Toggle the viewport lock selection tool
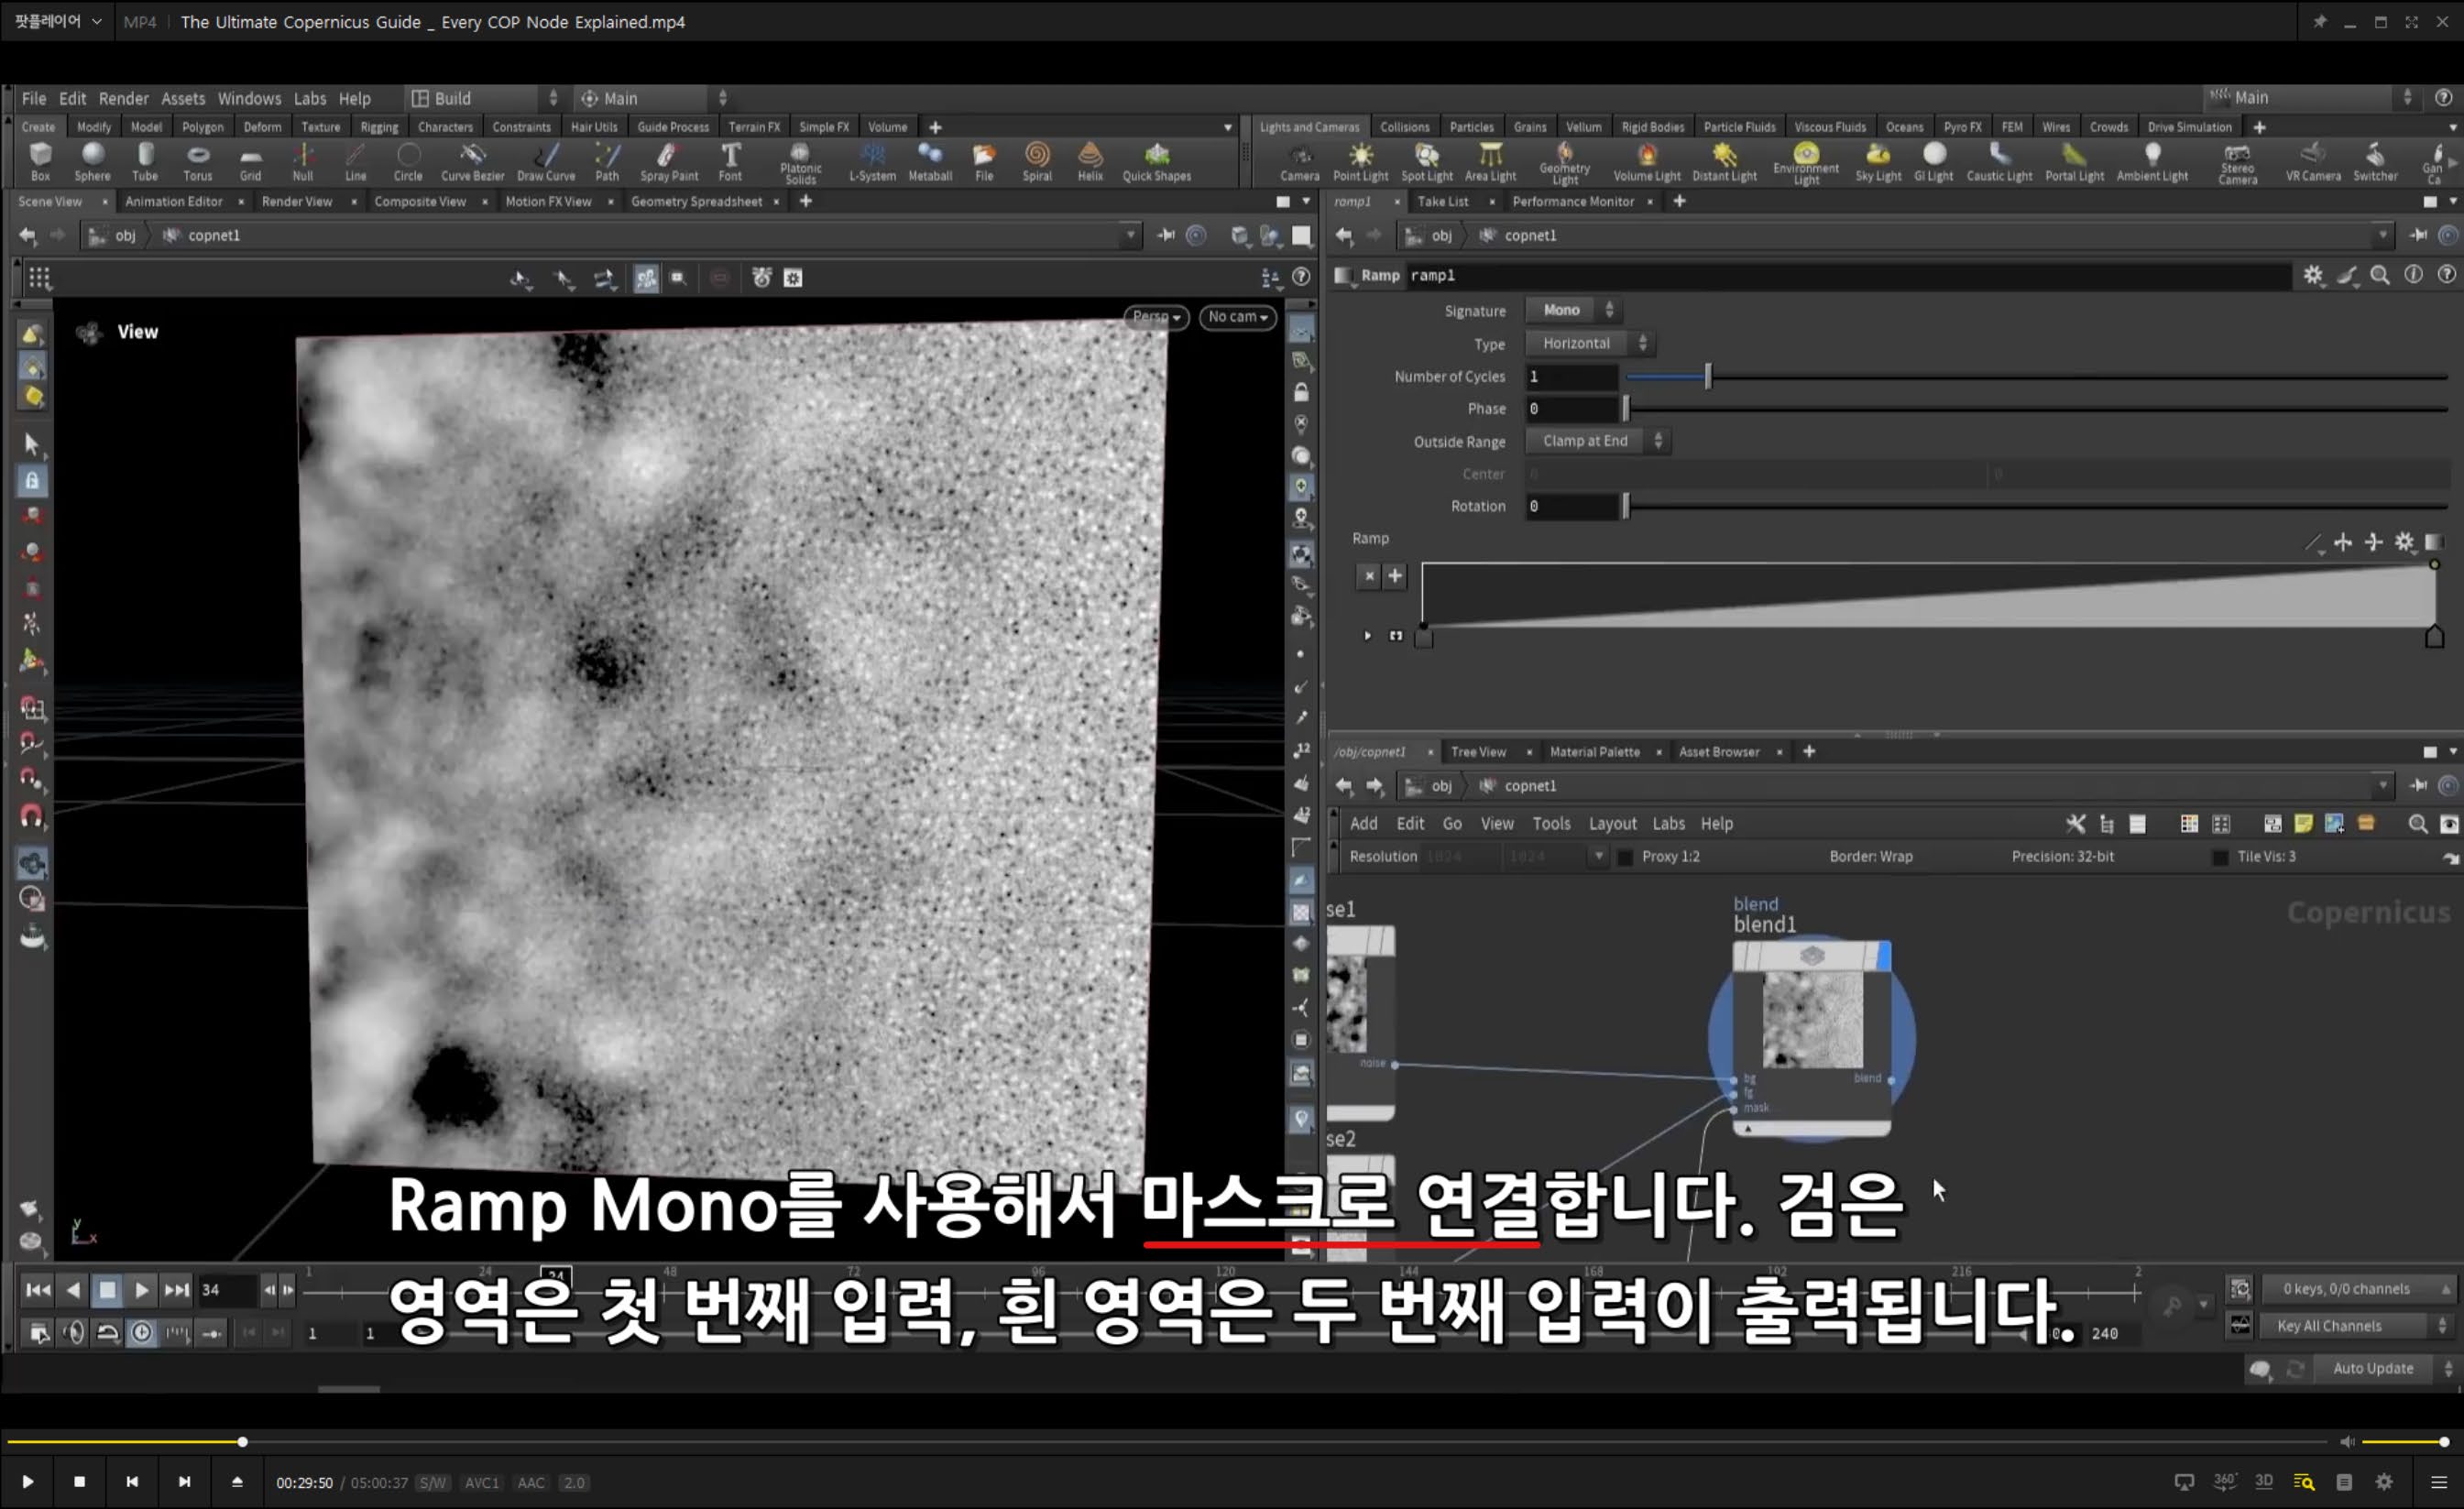The image size is (2464, 1509). [32, 481]
